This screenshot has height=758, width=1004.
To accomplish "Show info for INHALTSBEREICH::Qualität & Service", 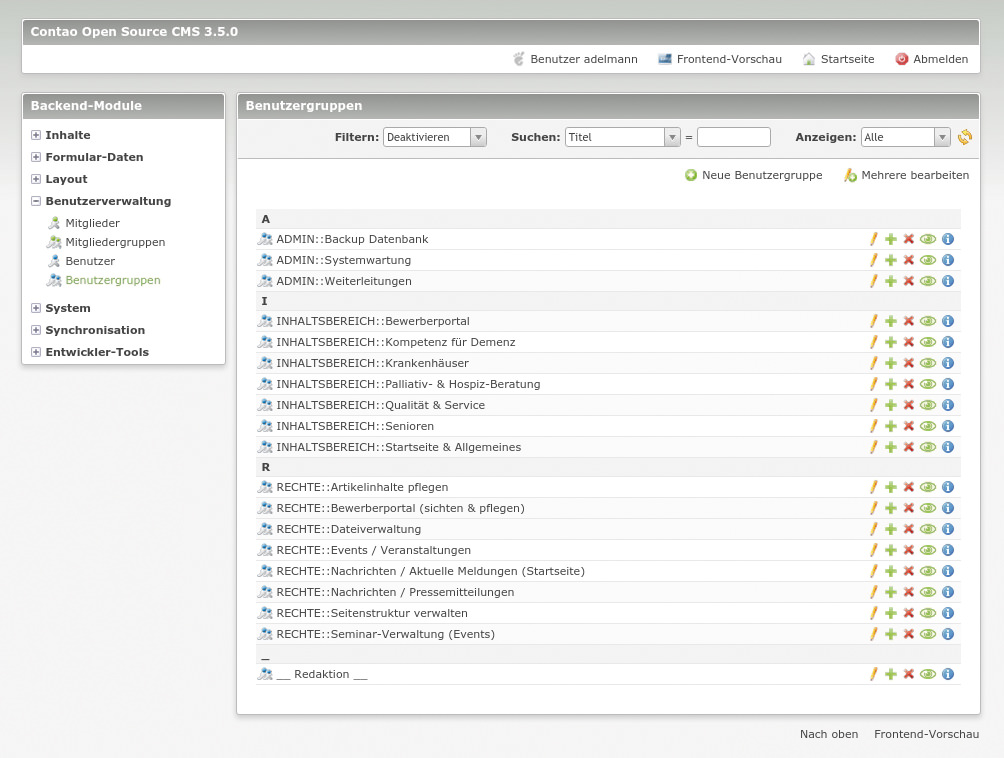I will (948, 405).
